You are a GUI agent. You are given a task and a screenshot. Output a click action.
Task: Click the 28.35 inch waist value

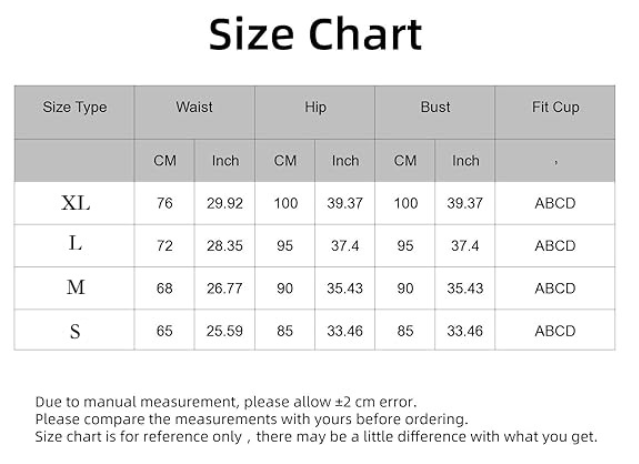click(x=225, y=246)
